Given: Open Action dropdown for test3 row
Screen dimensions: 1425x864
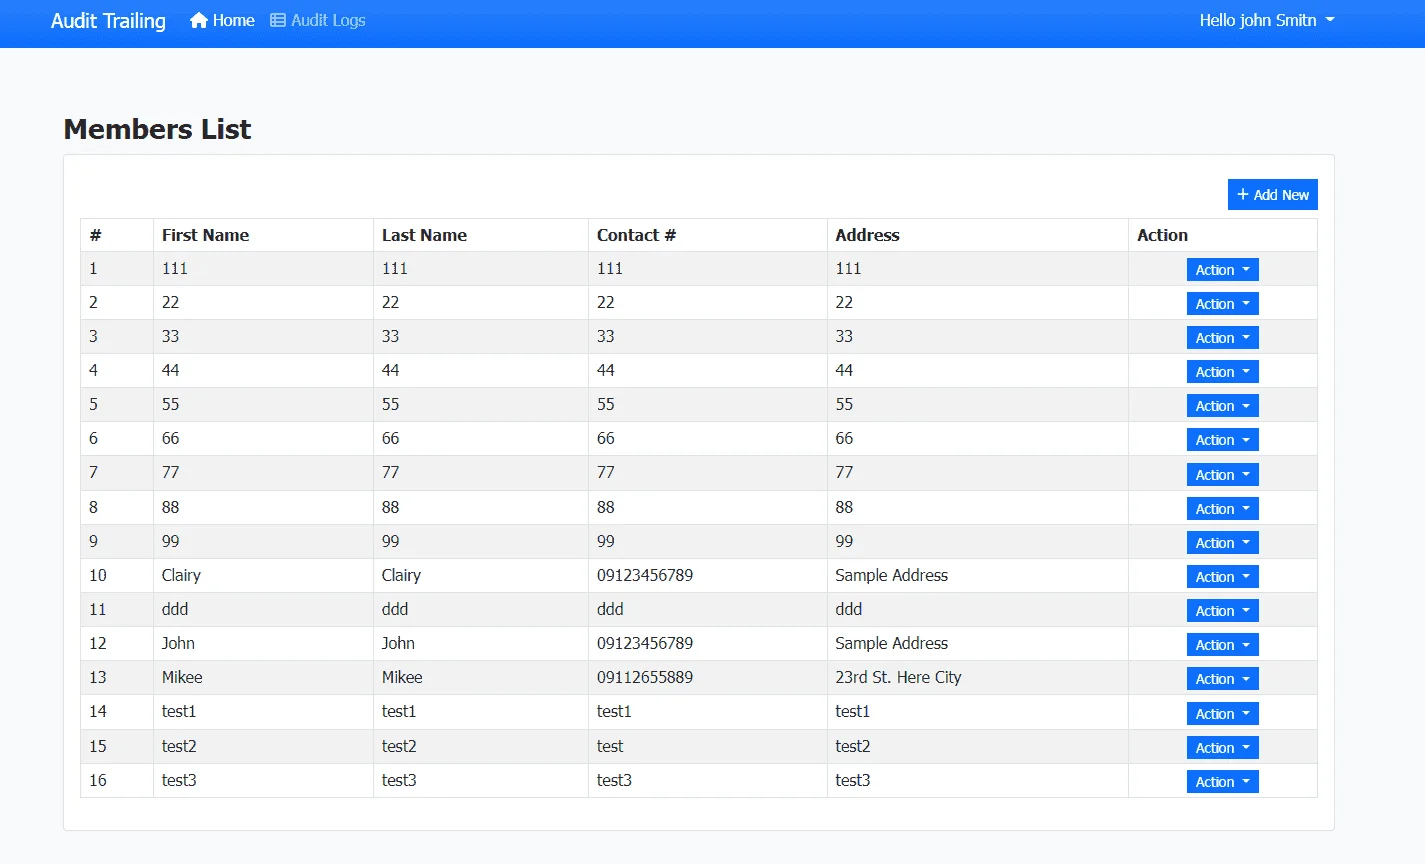Looking at the screenshot, I should click(x=1222, y=782).
